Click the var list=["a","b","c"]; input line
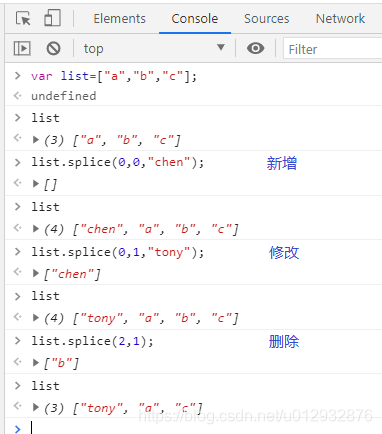Image resolution: width=382 pixels, height=434 pixels. (114, 76)
